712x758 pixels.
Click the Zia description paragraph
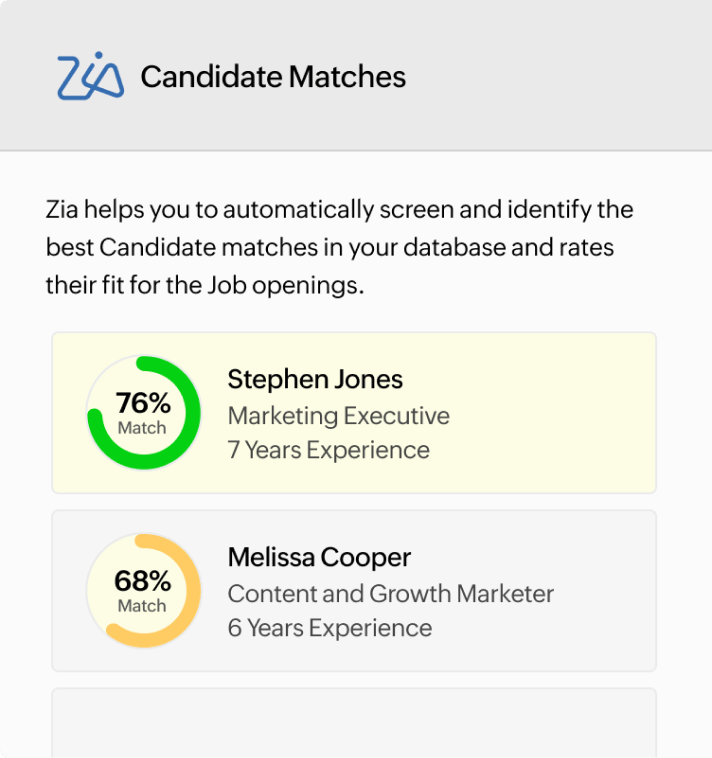pyautogui.click(x=340, y=248)
